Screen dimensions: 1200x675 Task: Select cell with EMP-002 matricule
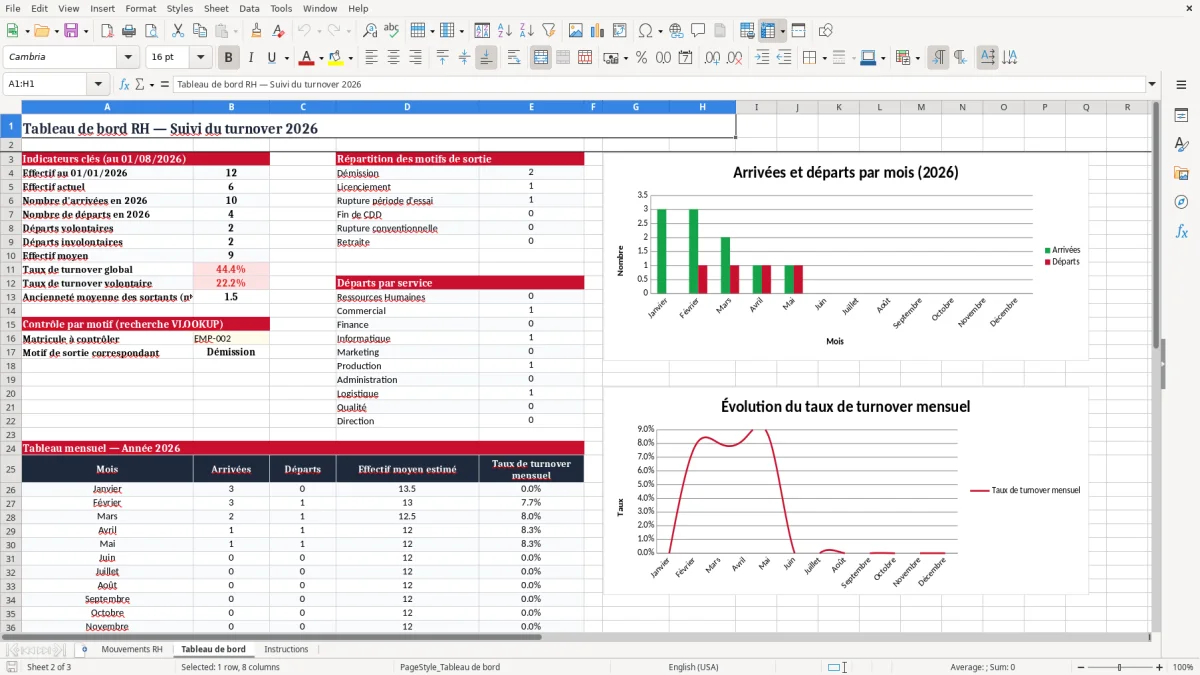point(231,338)
